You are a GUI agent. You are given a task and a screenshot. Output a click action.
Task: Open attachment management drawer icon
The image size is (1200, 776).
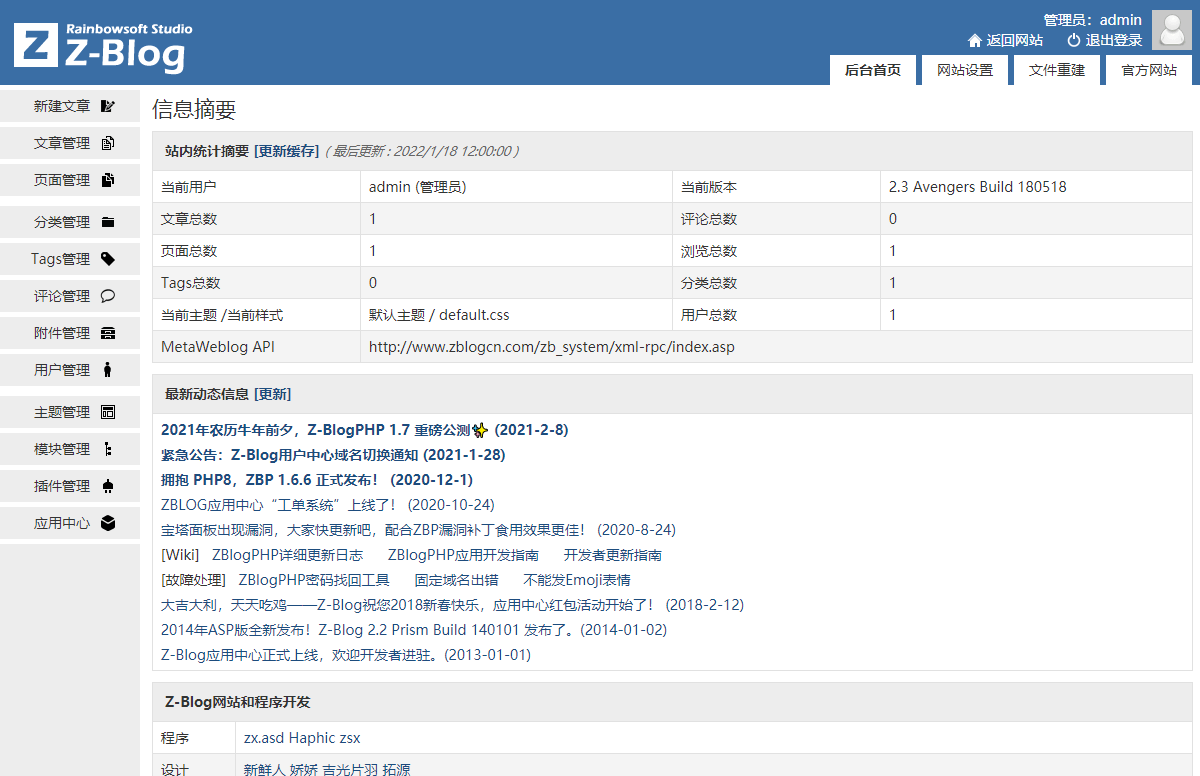[108, 333]
